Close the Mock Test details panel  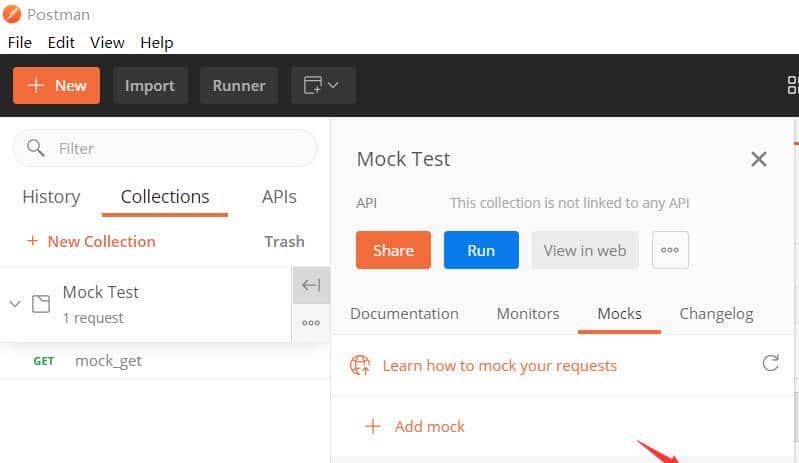tap(759, 159)
